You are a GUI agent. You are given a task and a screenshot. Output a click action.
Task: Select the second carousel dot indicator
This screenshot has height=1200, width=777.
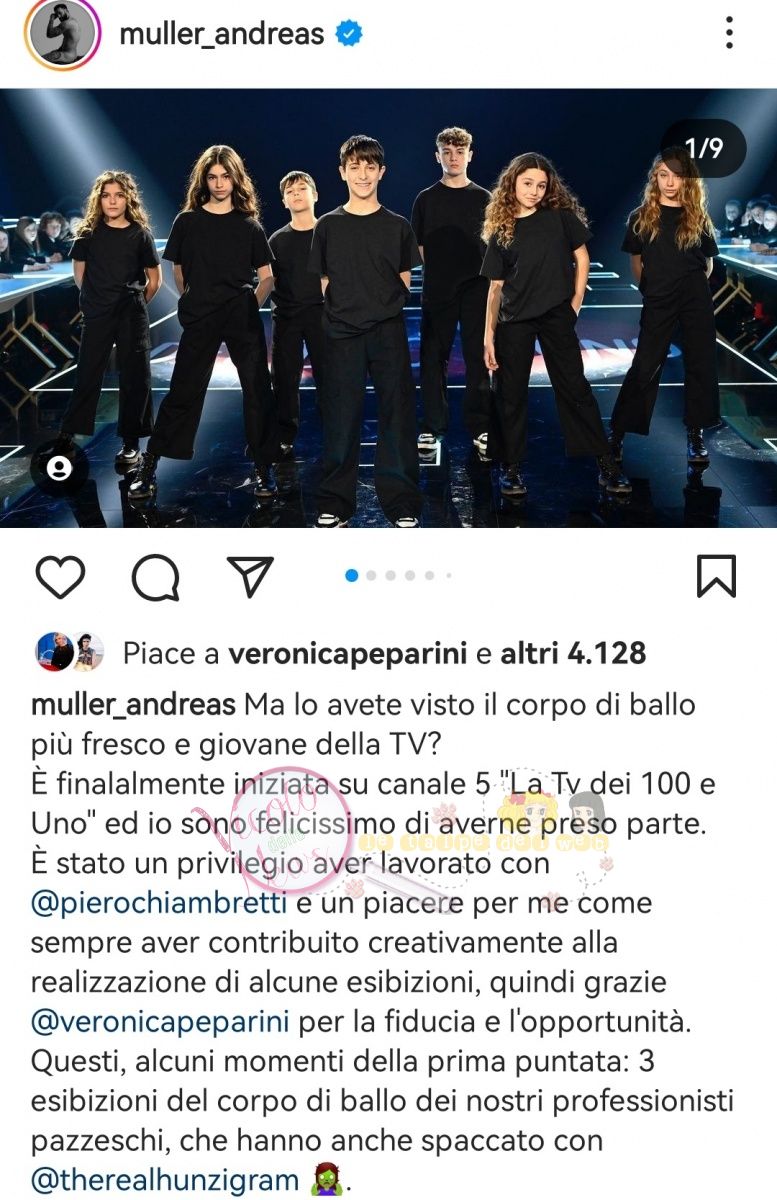372,575
